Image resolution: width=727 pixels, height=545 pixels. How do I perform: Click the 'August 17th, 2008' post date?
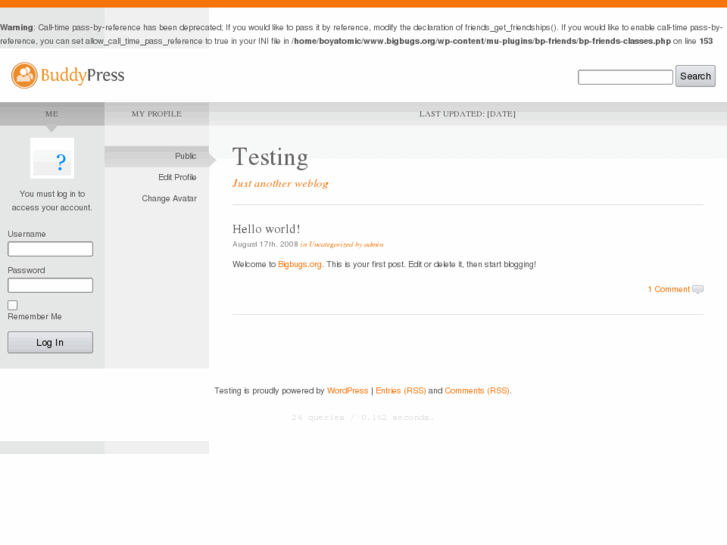pos(265,244)
